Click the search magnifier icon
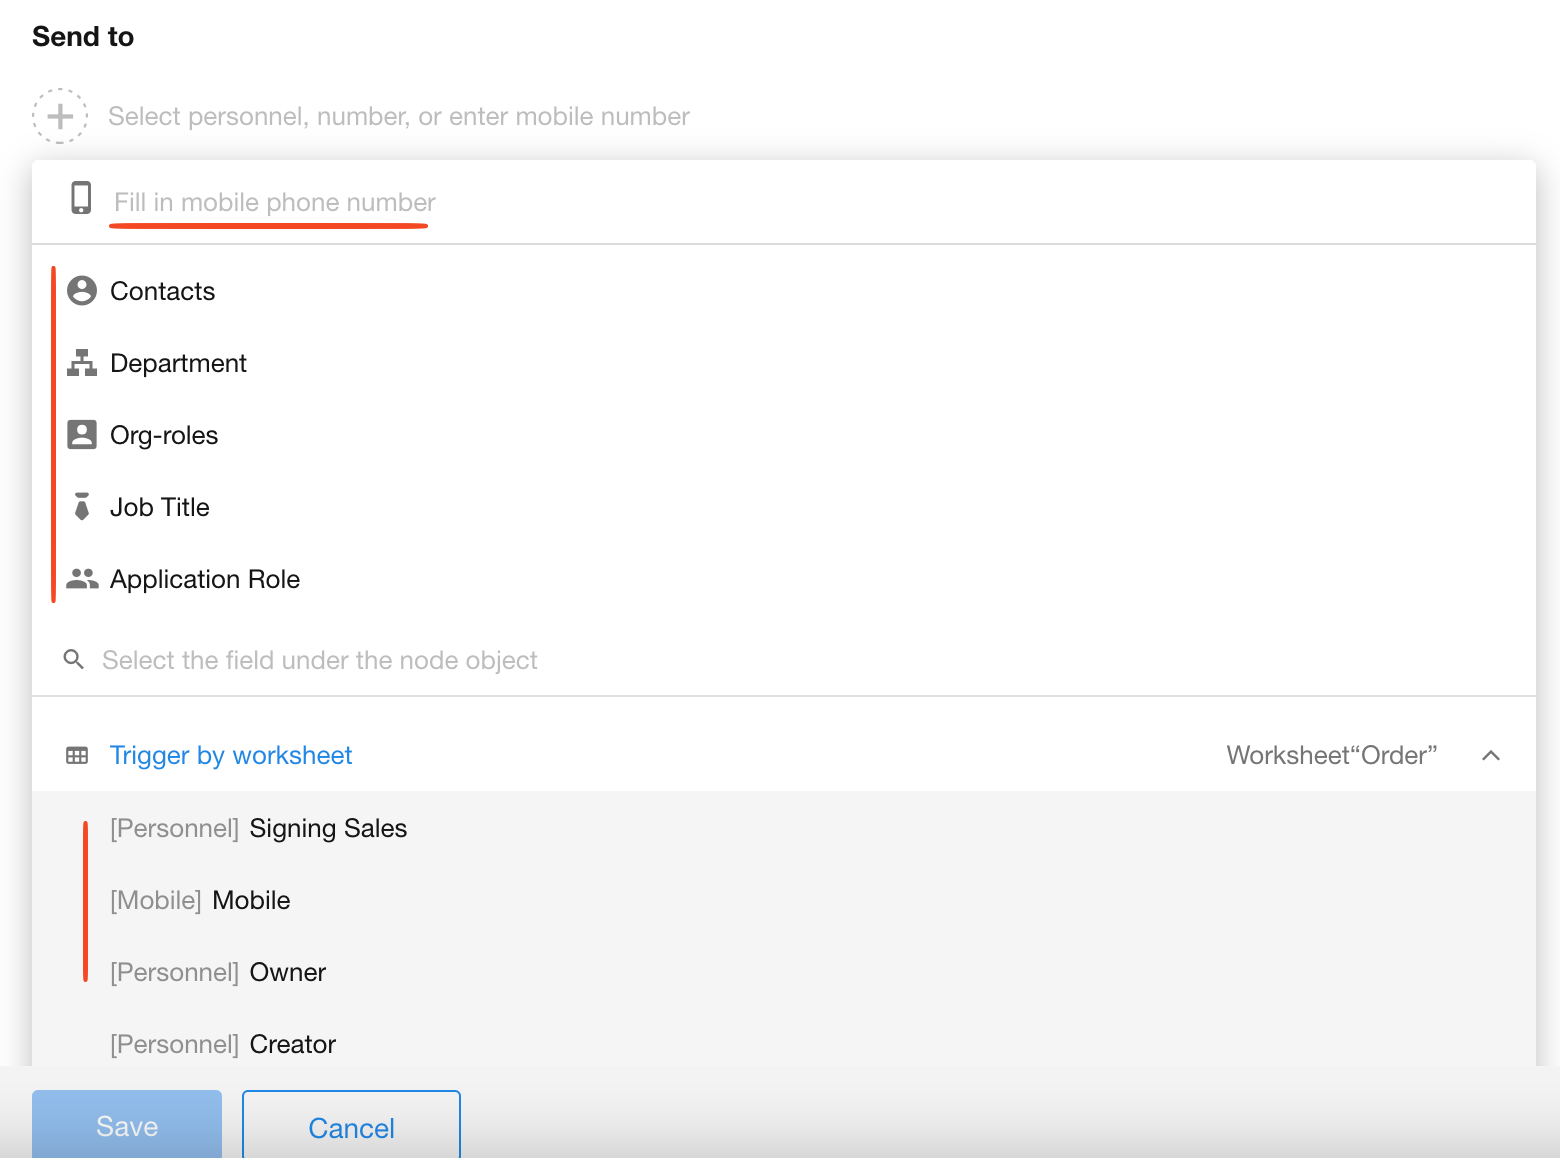The image size is (1560, 1158). pyautogui.click(x=73, y=659)
